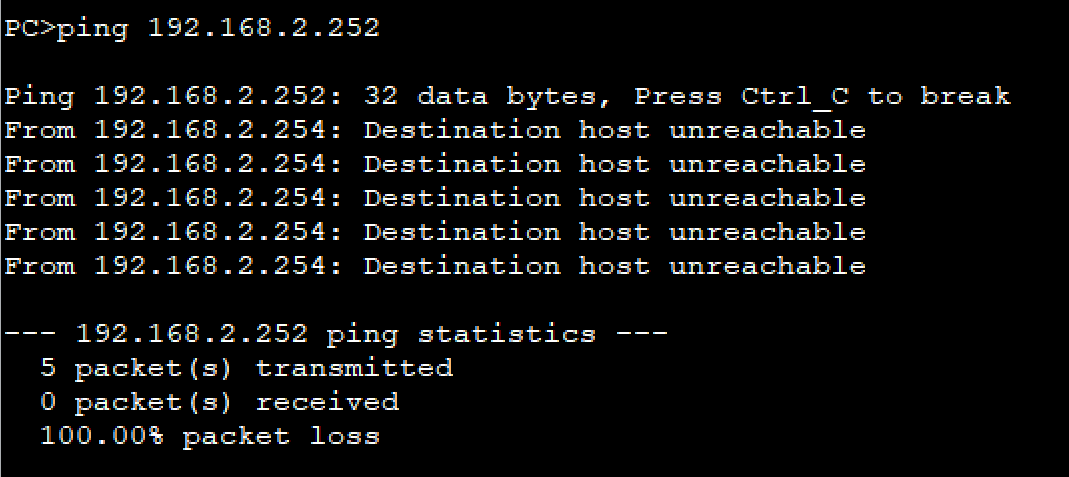Click "From" in the last From line
Screen dimensions: 1069x477
tap(39, 267)
